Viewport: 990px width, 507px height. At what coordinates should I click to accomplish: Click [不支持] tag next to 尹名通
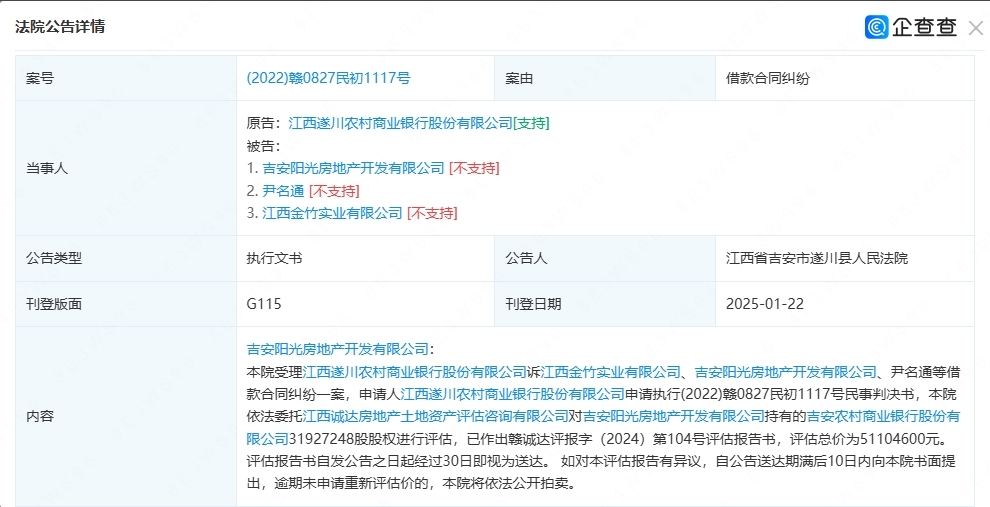[335, 191]
